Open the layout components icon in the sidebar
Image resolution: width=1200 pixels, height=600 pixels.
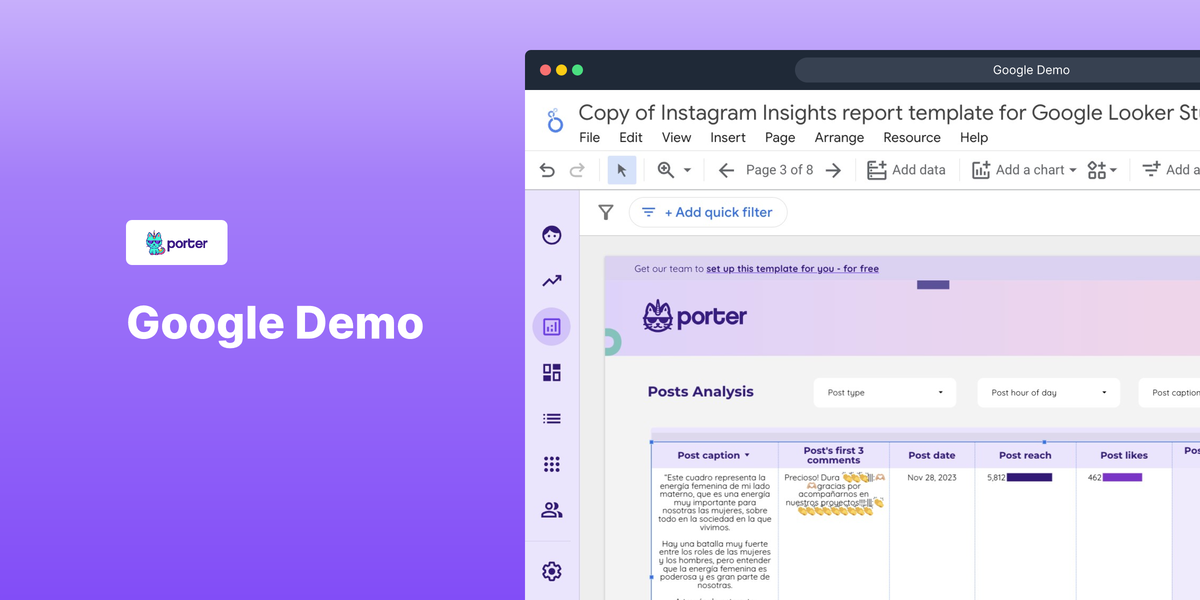pos(551,372)
